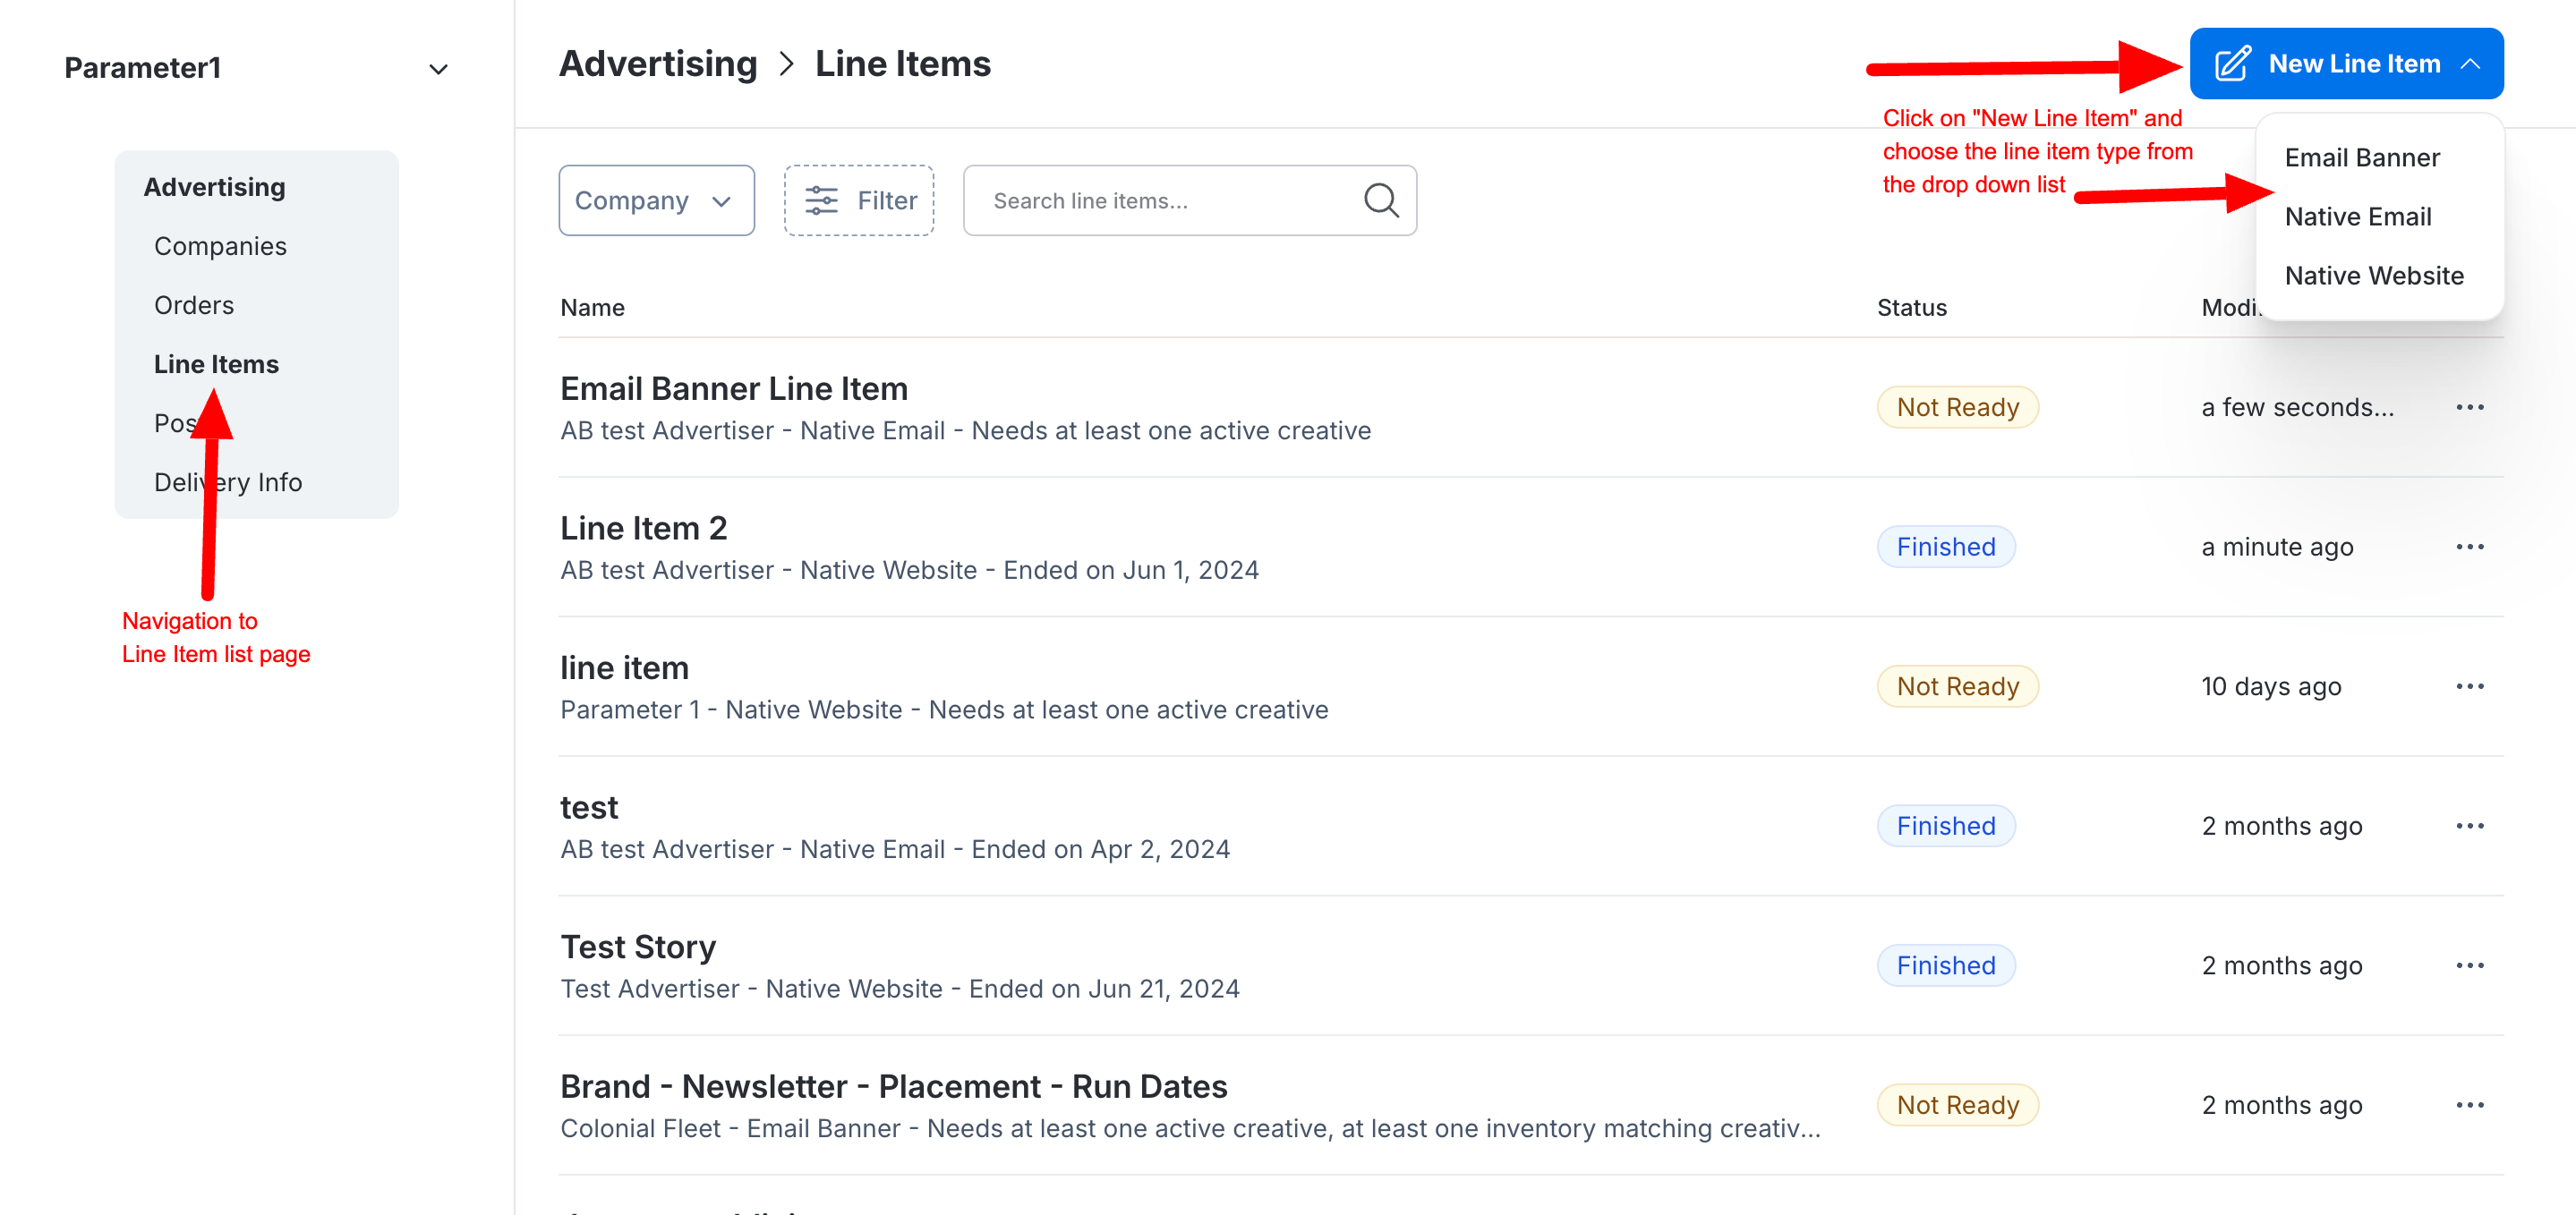Open the Company dropdown
Viewport: 2576px width, 1215px height.
click(x=656, y=200)
